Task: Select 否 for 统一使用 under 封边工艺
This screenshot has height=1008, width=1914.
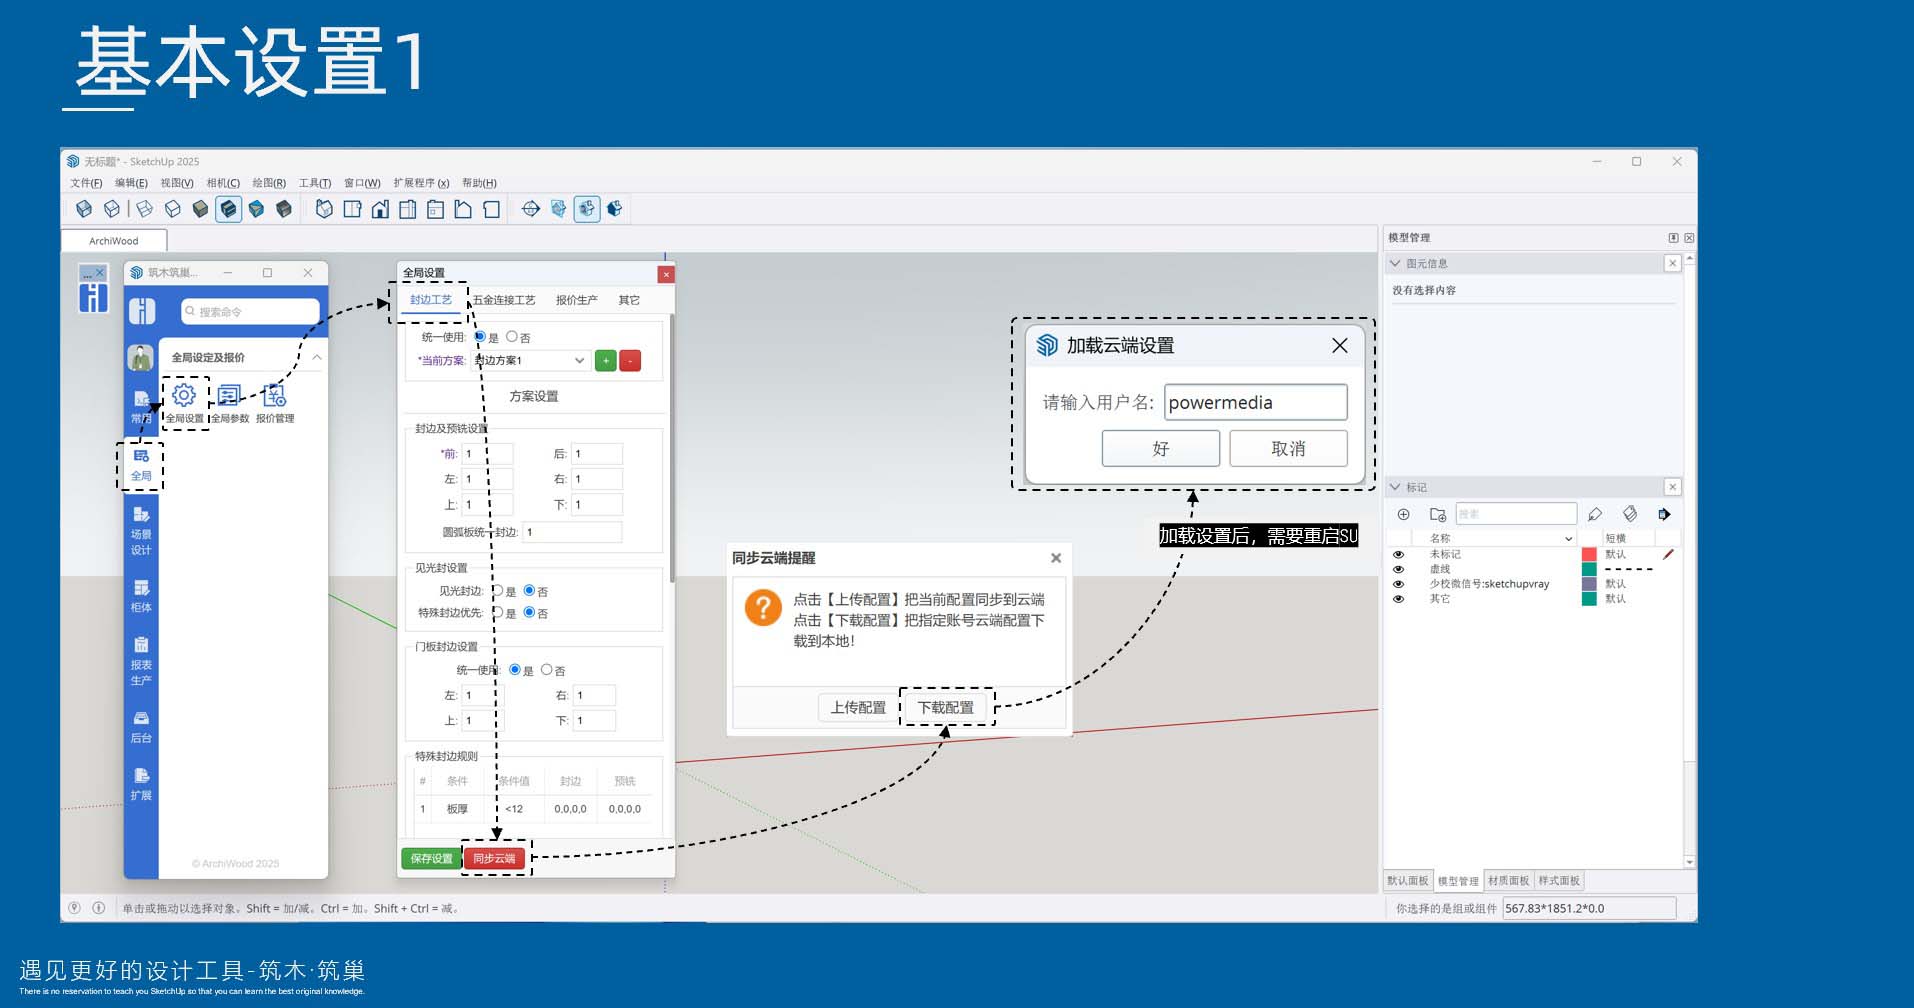Action: click(512, 337)
